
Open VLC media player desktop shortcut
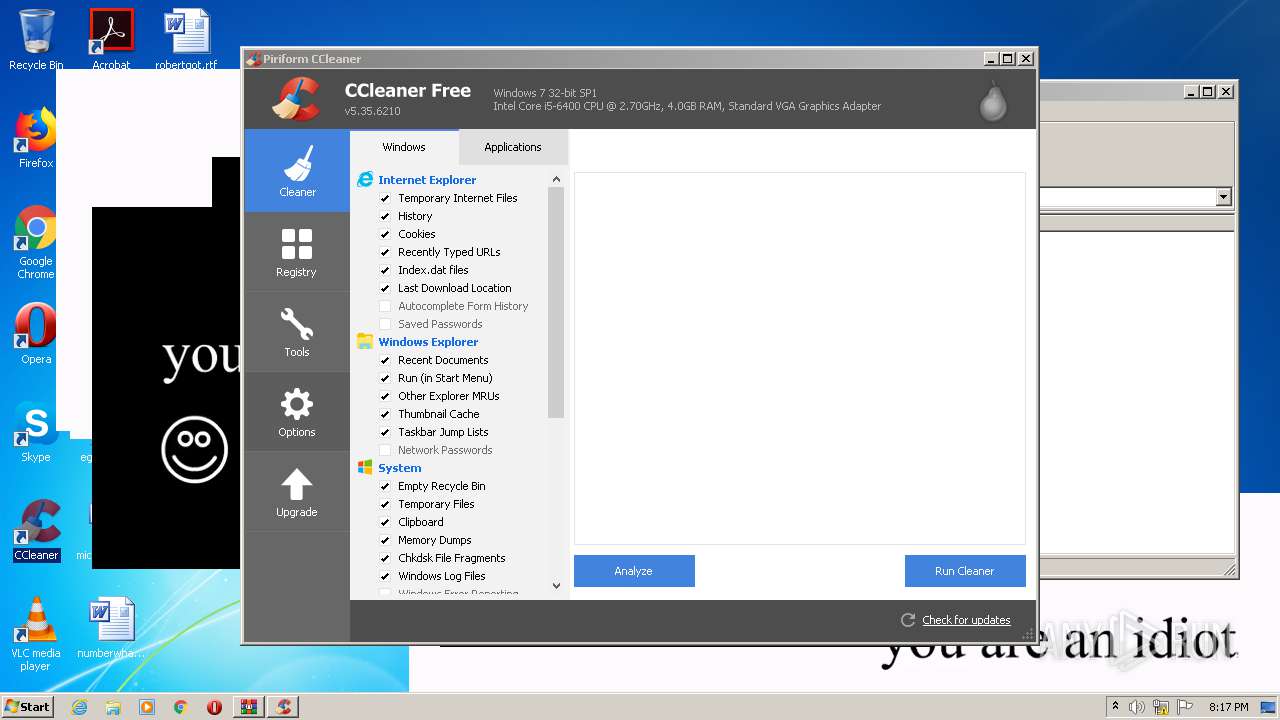tap(36, 634)
